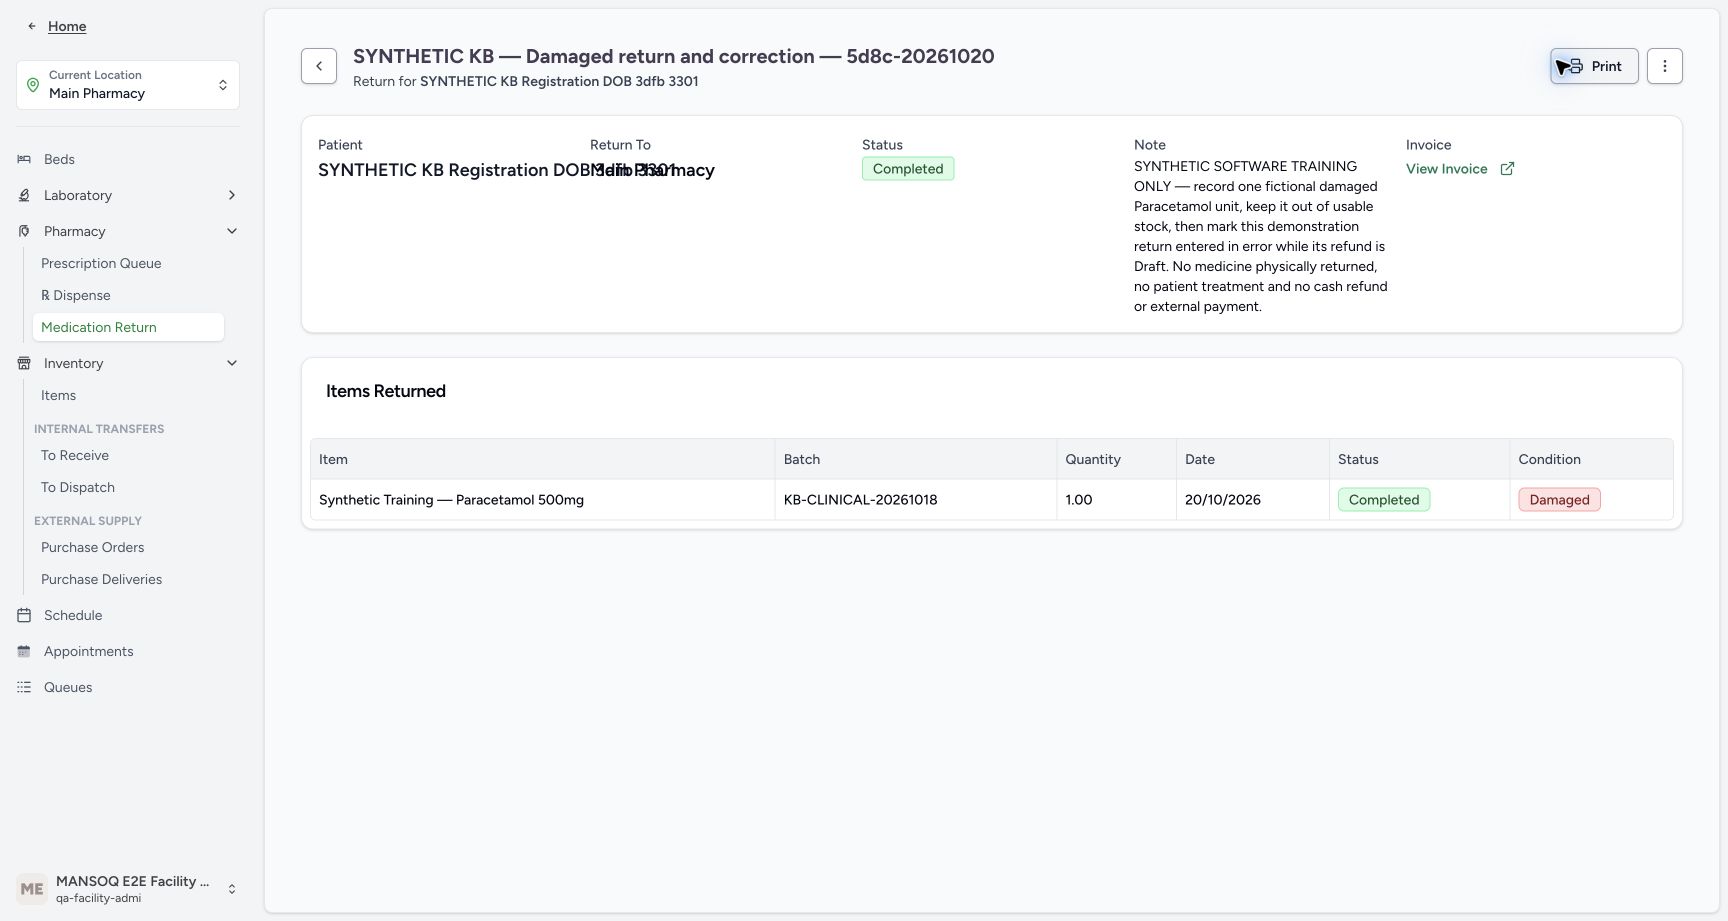Open the three-dot more options menu

(1665, 66)
